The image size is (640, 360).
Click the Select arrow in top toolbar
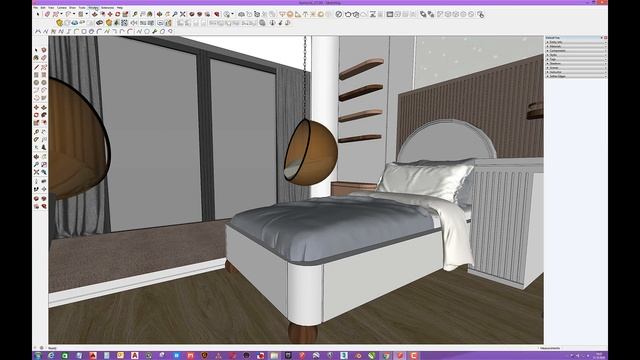(x=38, y=14)
